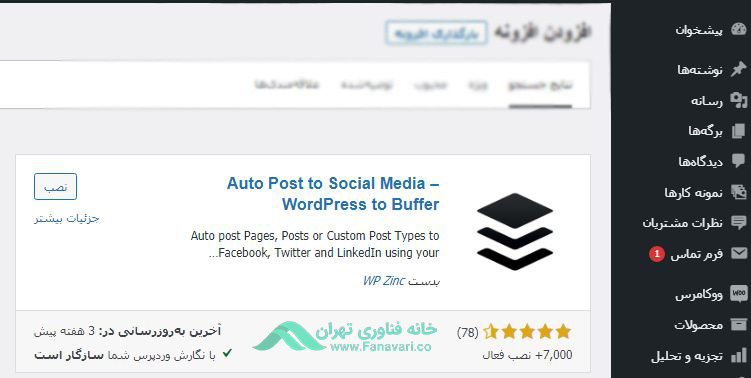Click the red notification badge on فرم تماس
Viewport: 751px width, 378px height.
click(x=657, y=254)
